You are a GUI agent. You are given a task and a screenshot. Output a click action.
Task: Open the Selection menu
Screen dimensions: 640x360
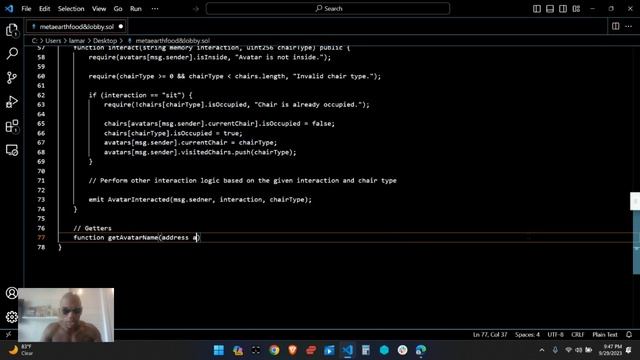coord(71,9)
